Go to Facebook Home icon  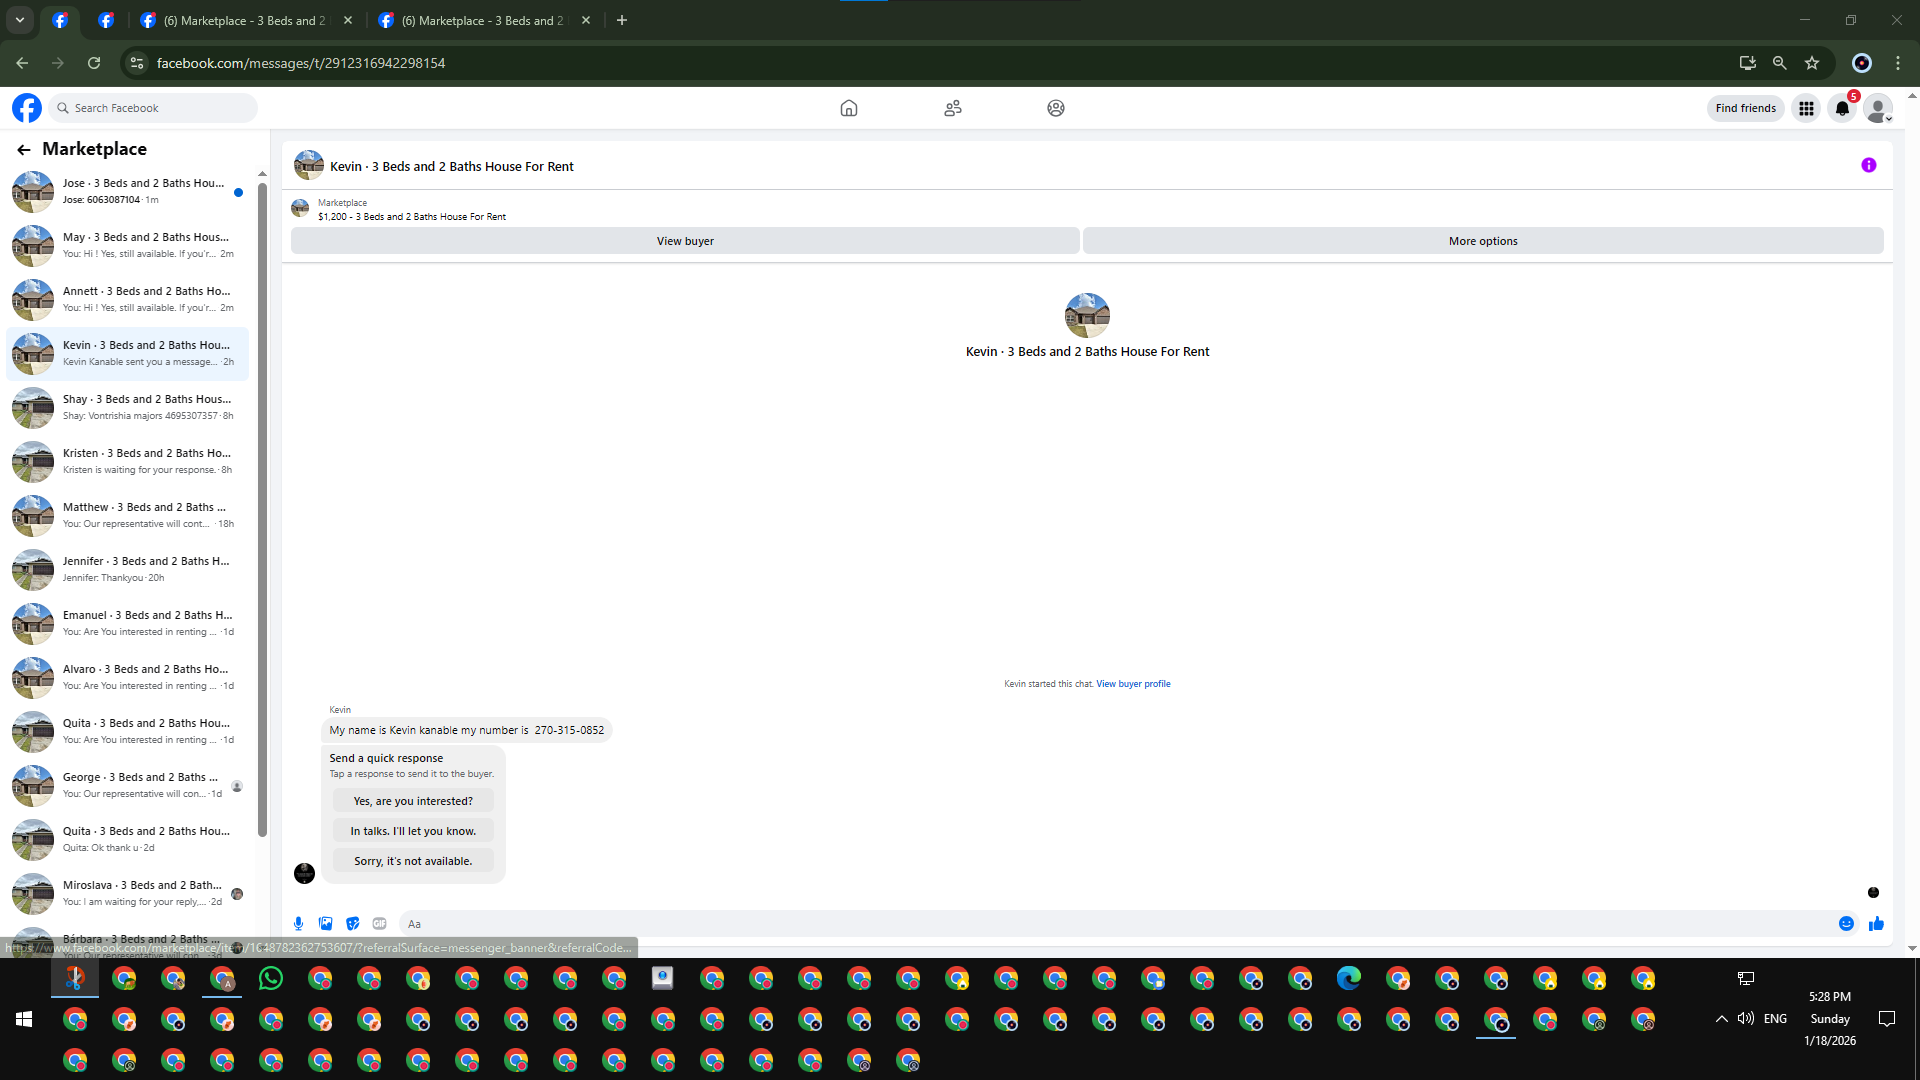(848, 108)
